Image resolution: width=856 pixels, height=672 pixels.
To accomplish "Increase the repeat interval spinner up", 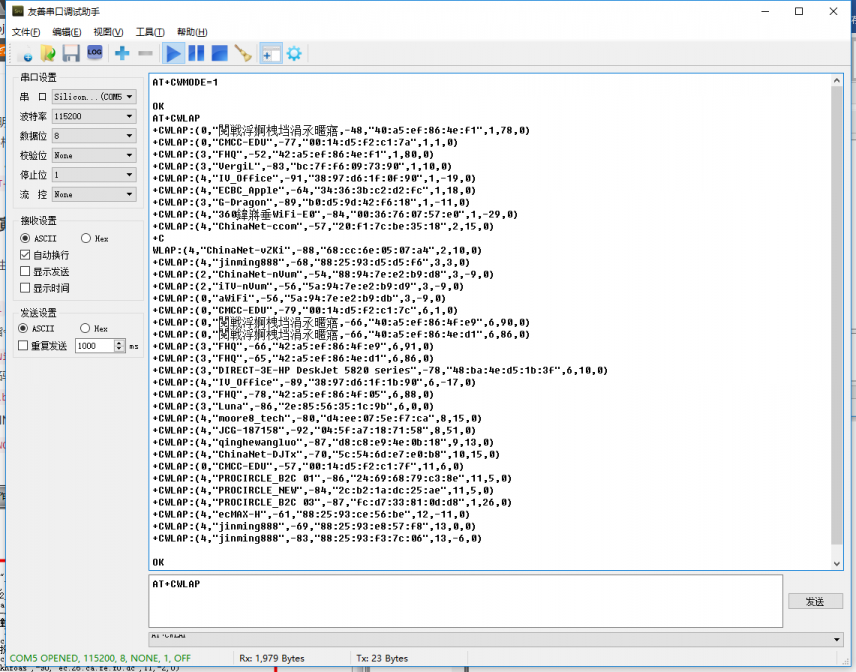I will [x=120, y=342].
